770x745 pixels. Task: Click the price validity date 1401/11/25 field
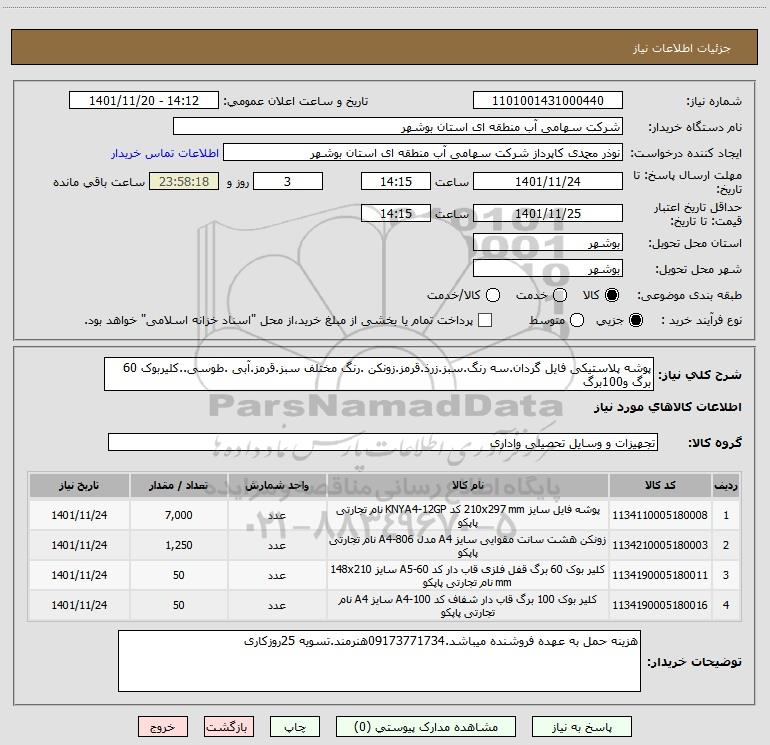548,213
